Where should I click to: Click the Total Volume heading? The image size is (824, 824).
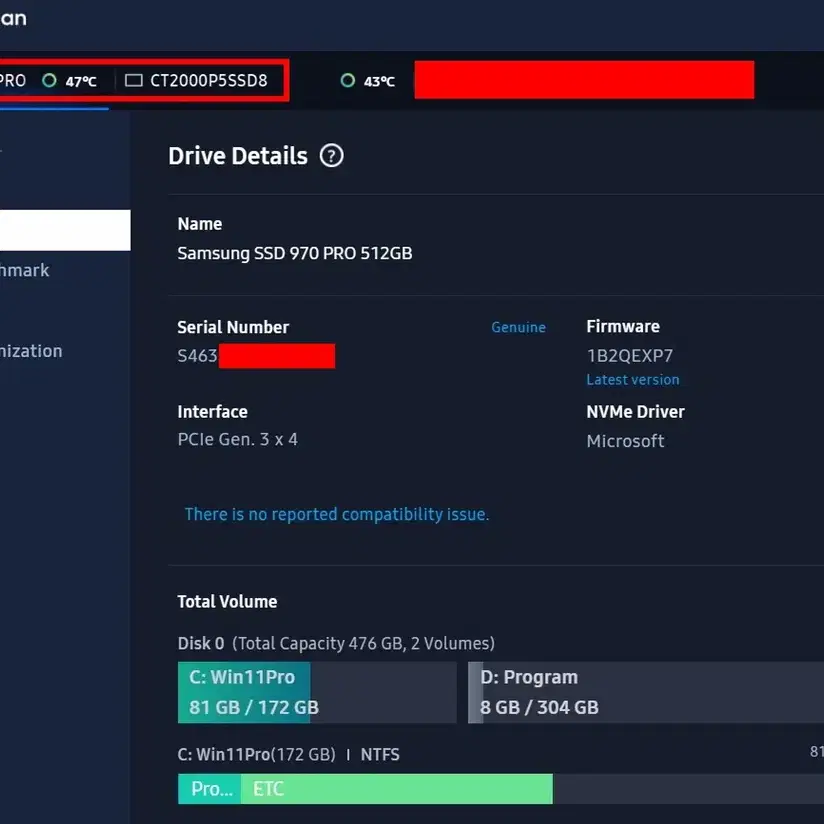coord(227,602)
